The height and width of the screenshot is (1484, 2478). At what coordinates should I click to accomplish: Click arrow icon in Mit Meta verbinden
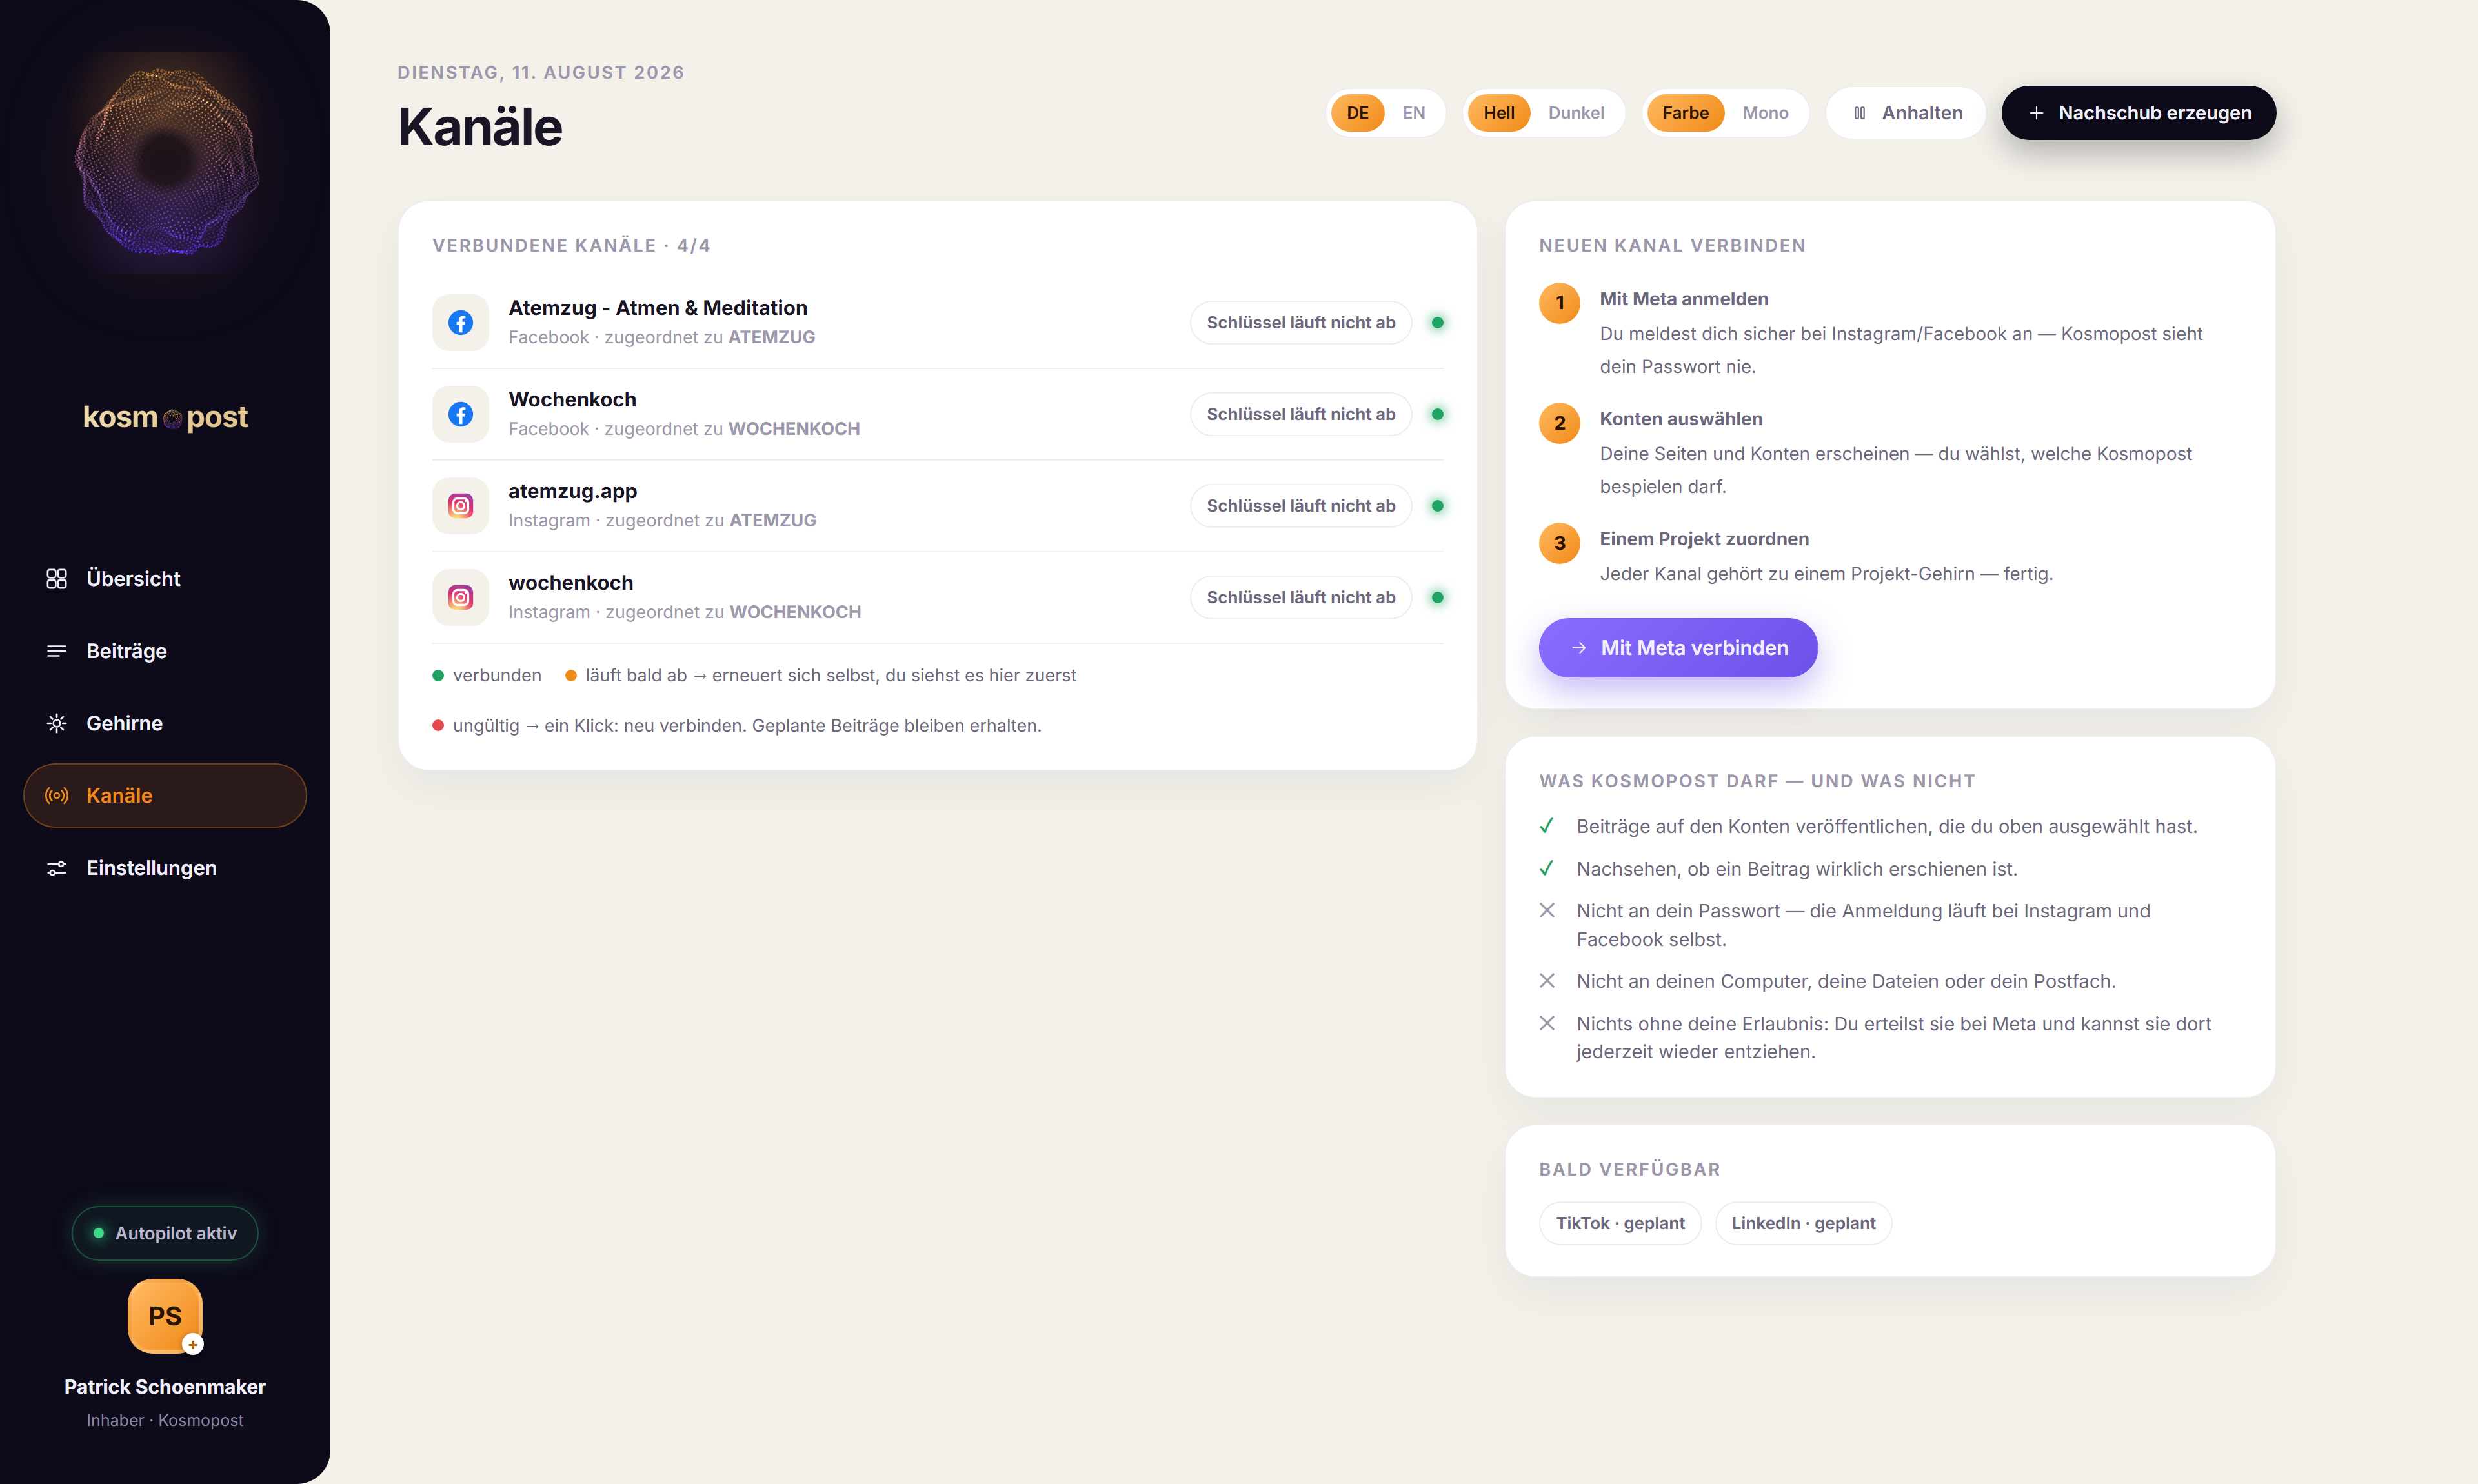pyautogui.click(x=1579, y=648)
